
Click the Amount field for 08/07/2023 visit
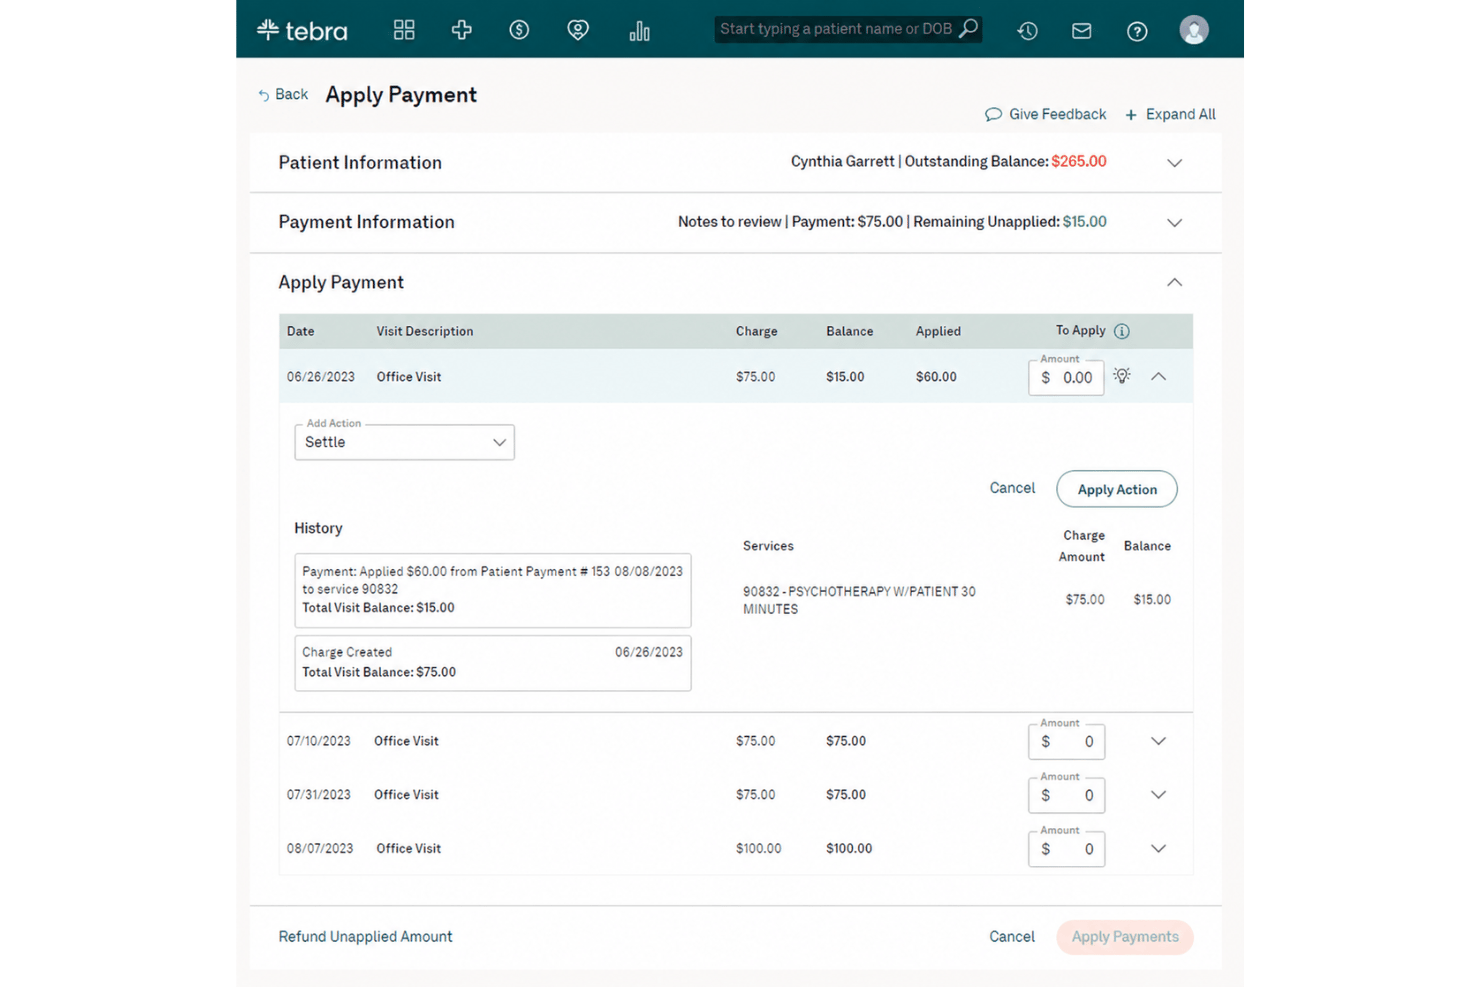[x=1067, y=849]
